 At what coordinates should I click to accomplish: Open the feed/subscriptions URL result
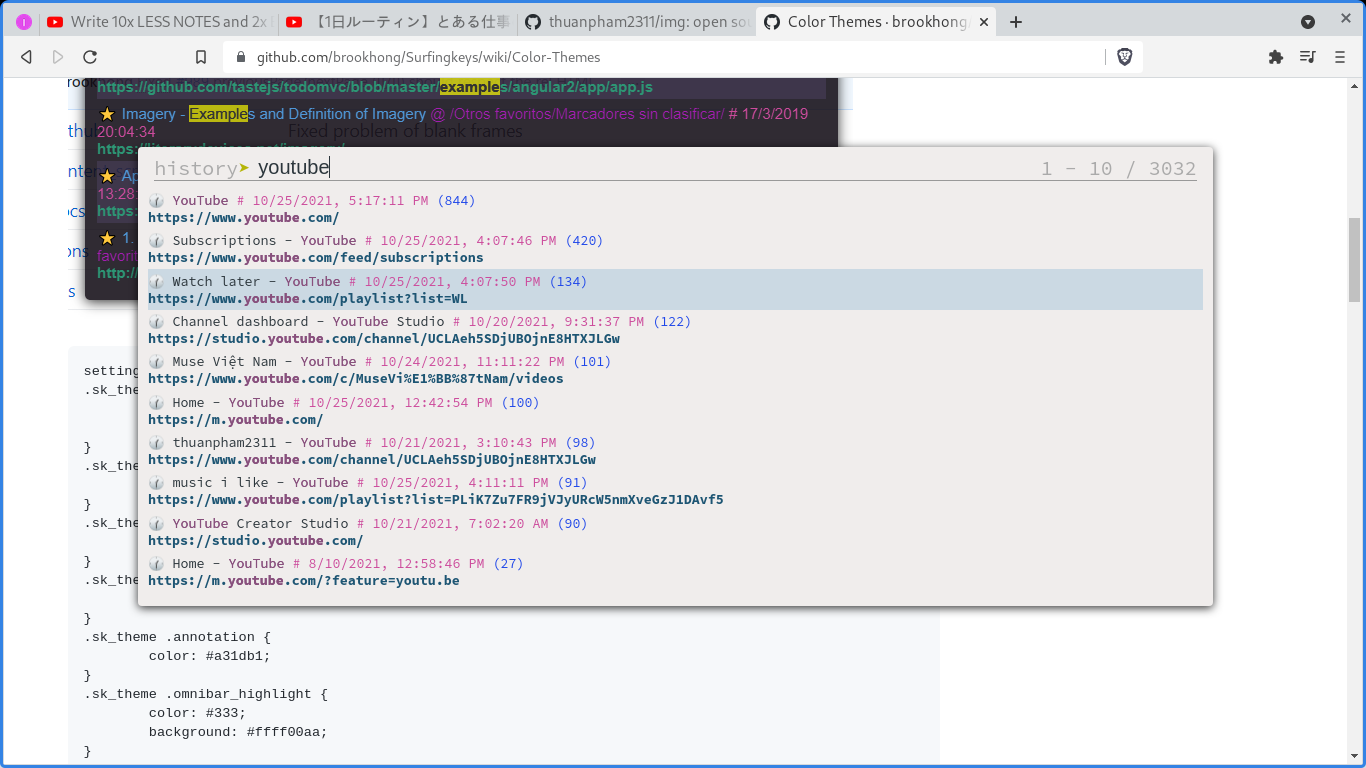click(x=316, y=258)
